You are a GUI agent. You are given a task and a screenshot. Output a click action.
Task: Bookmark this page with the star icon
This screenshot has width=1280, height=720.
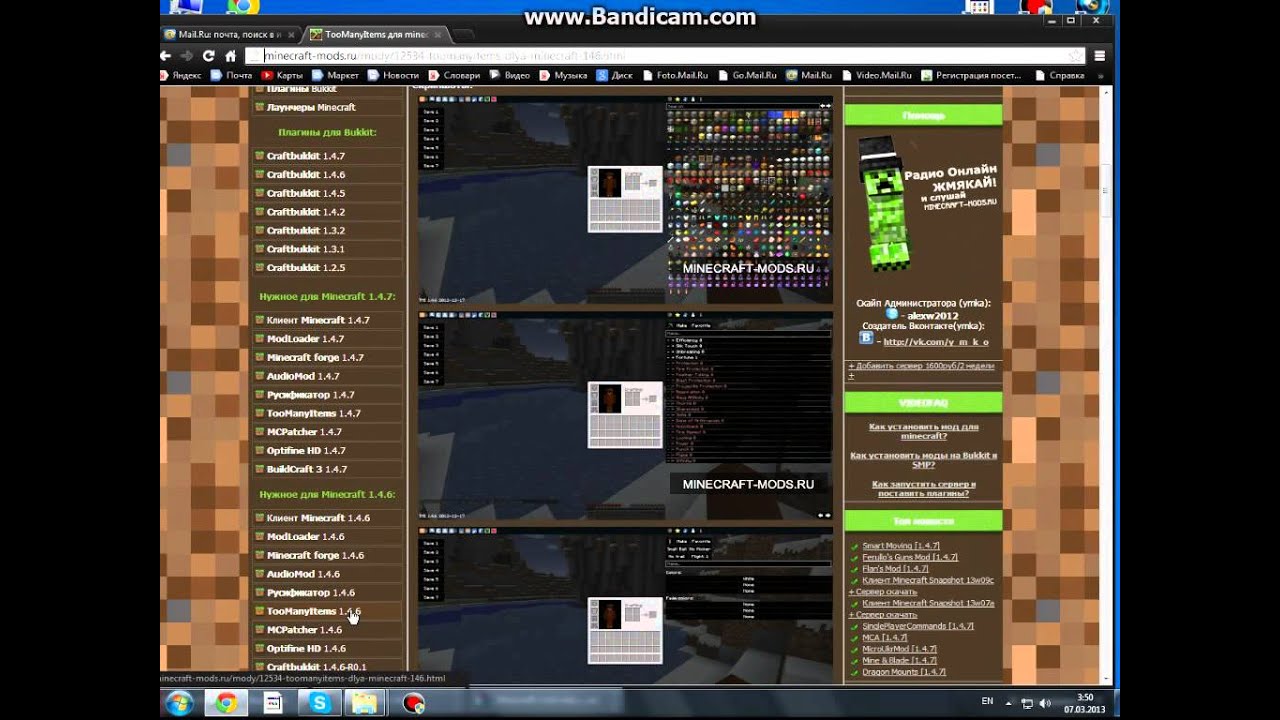(x=1075, y=56)
